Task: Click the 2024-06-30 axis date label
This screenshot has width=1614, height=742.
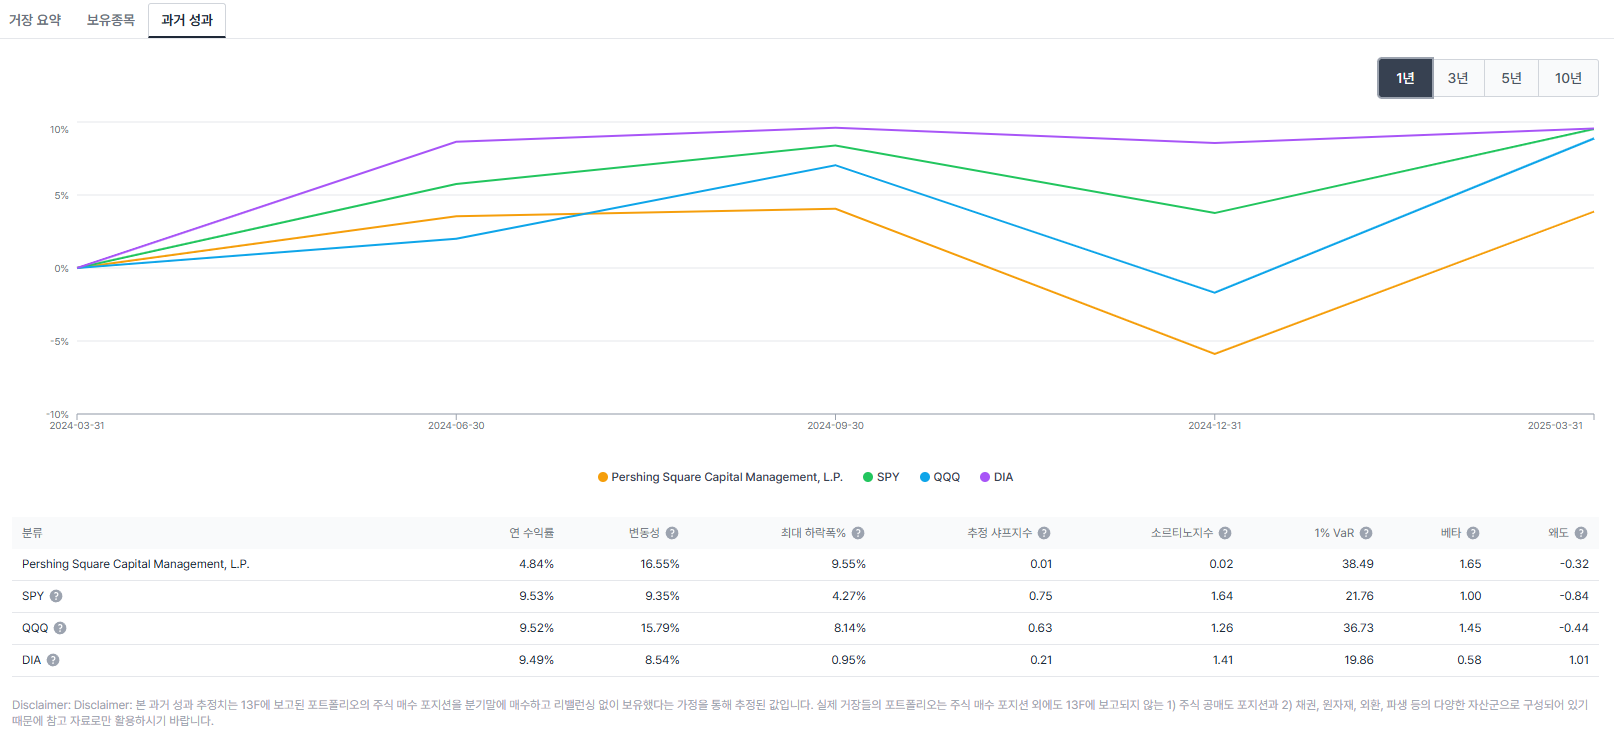Action: (x=456, y=426)
